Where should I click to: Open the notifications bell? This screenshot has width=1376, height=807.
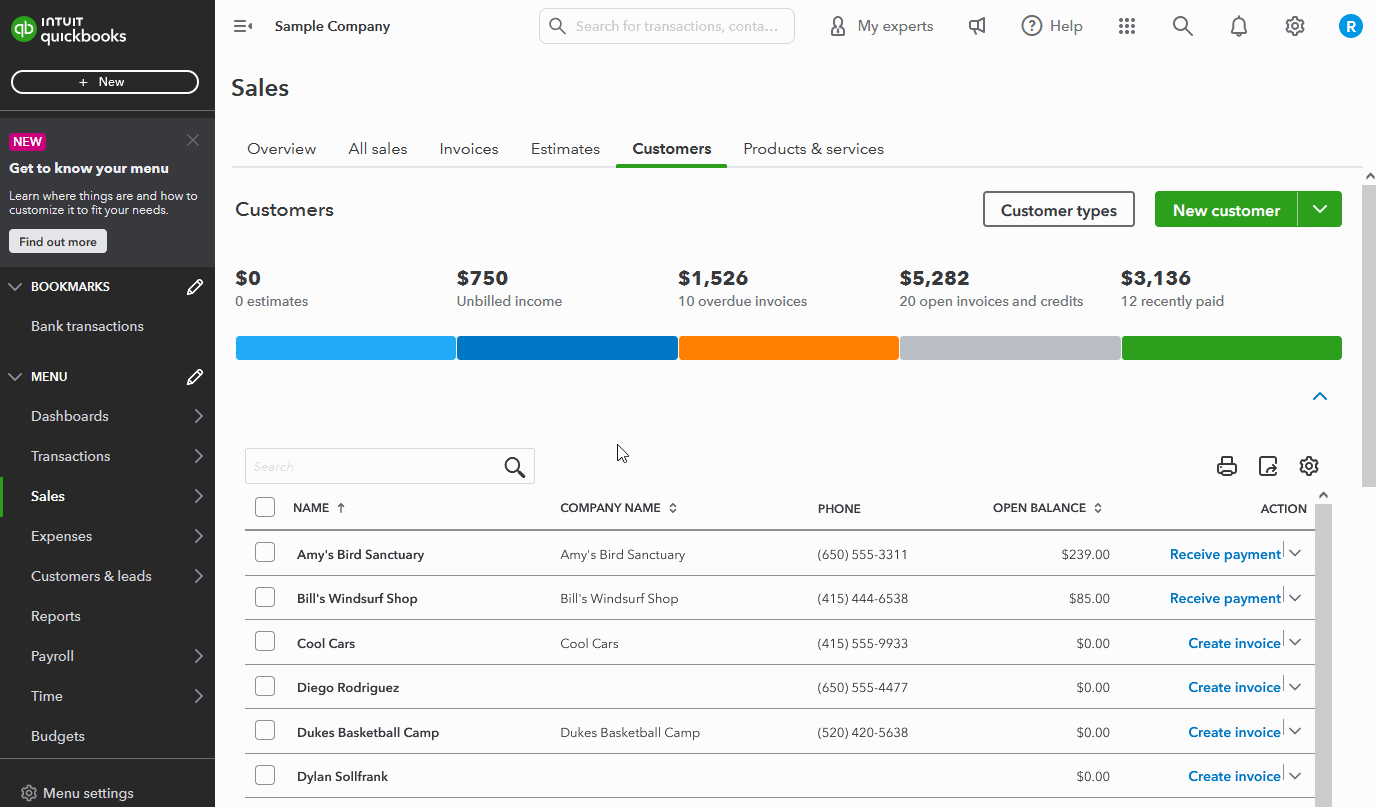point(1239,27)
